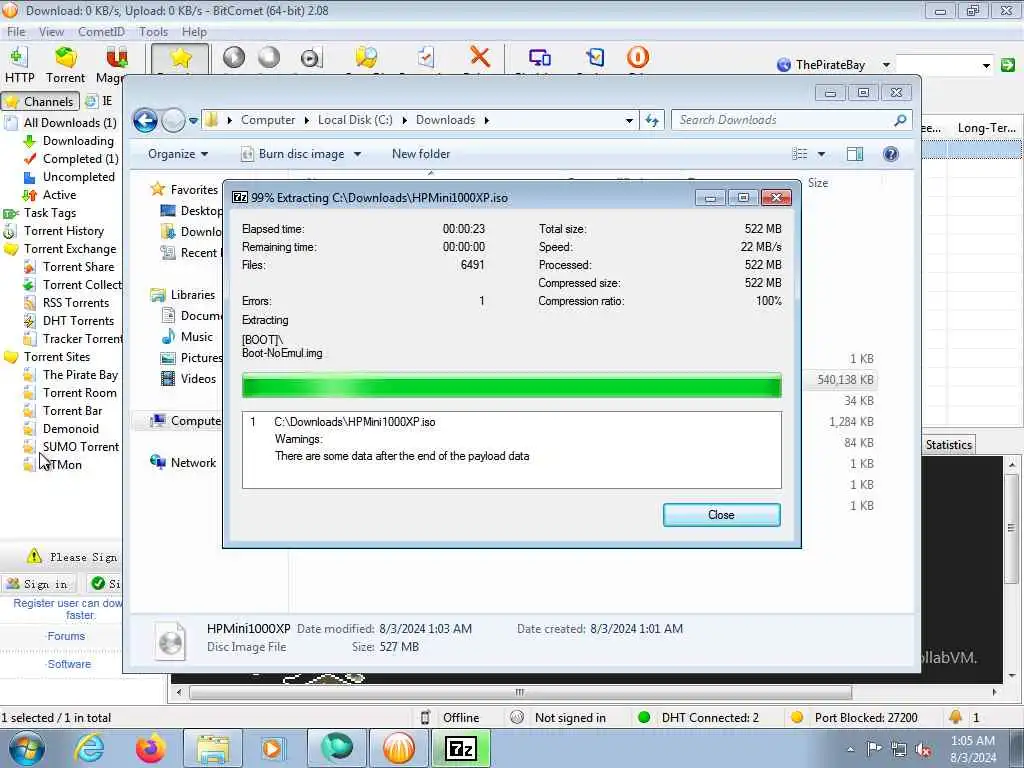
Task: Click the Explorer help question mark icon
Action: coord(890,154)
